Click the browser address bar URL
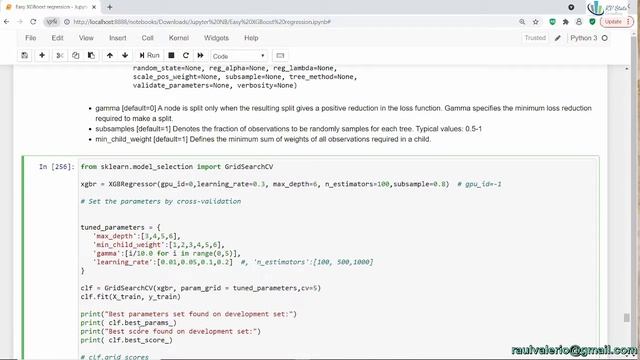 pyautogui.click(x=202, y=22)
